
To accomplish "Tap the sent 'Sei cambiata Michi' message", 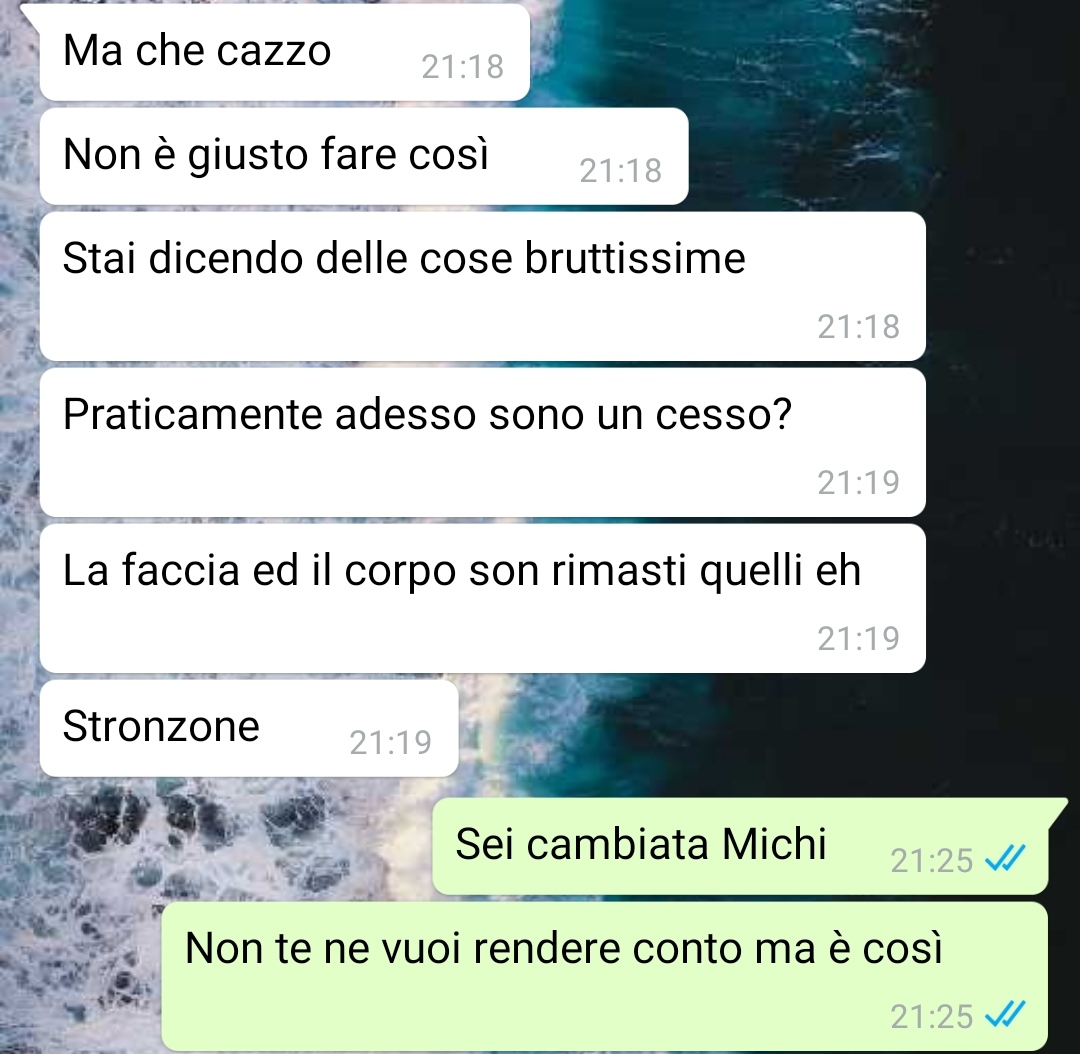I will [x=740, y=847].
